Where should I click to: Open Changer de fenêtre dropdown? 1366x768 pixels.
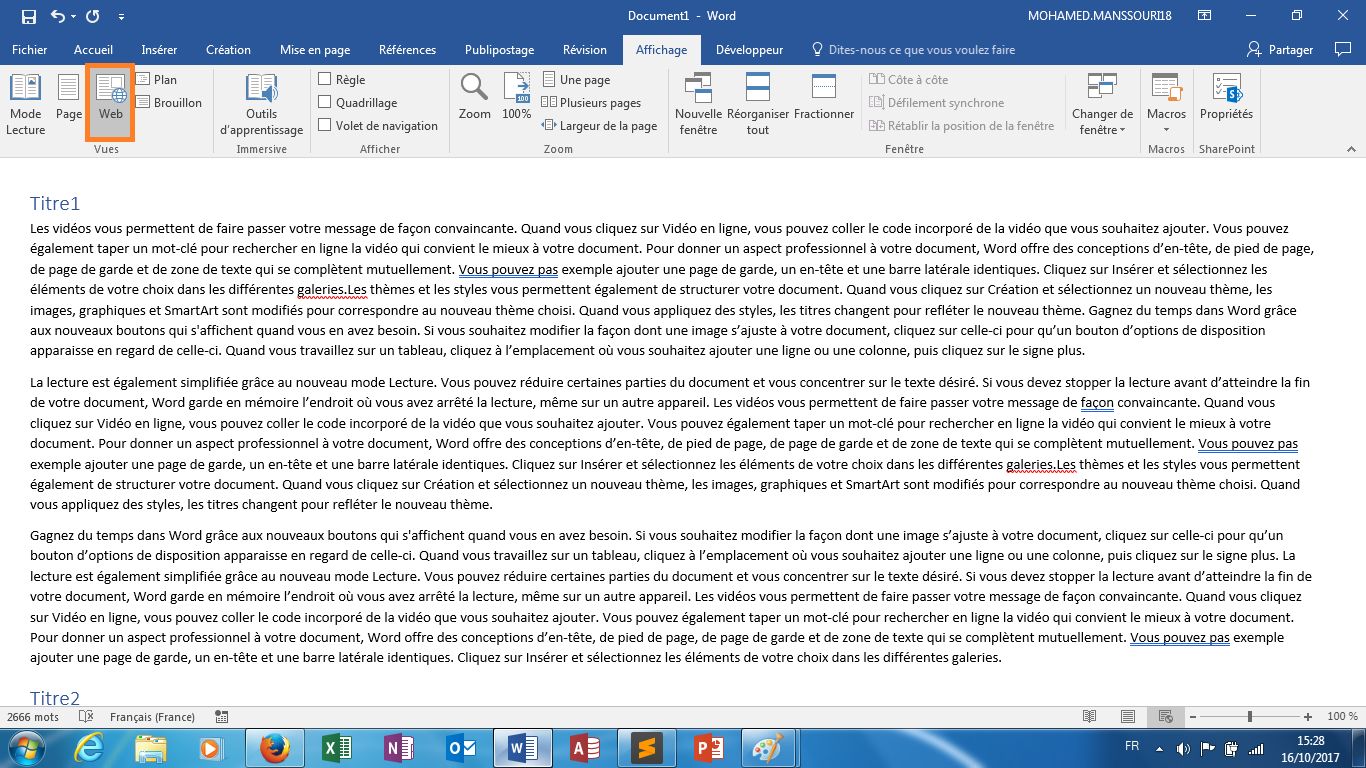[1102, 104]
